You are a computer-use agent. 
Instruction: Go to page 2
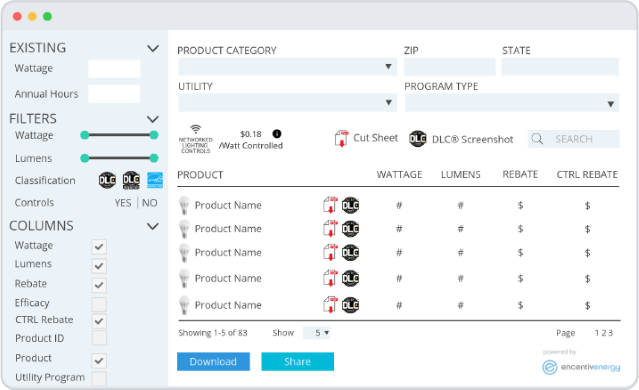pyautogui.click(x=604, y=333)
